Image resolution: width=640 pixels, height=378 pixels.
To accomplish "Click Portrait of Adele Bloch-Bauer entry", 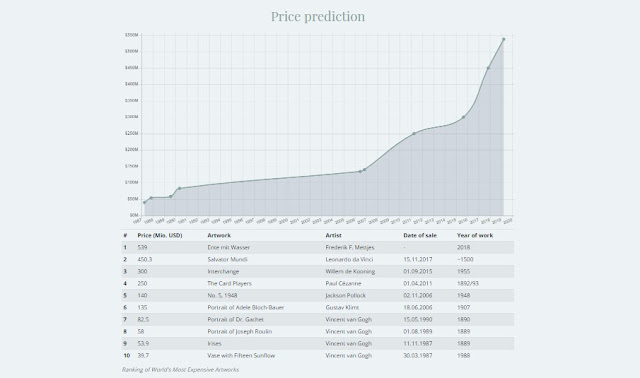I will 246,307.
